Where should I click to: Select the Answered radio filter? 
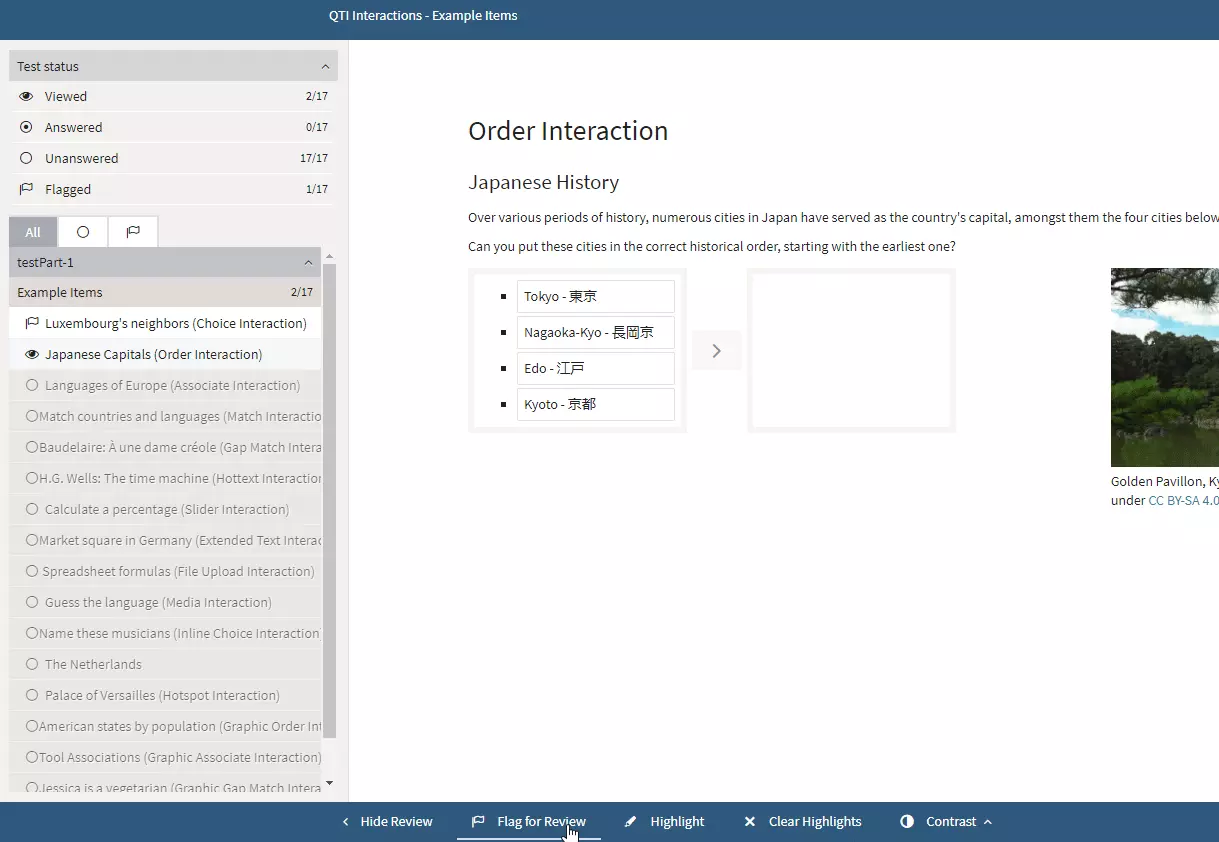tap(25, 127)
